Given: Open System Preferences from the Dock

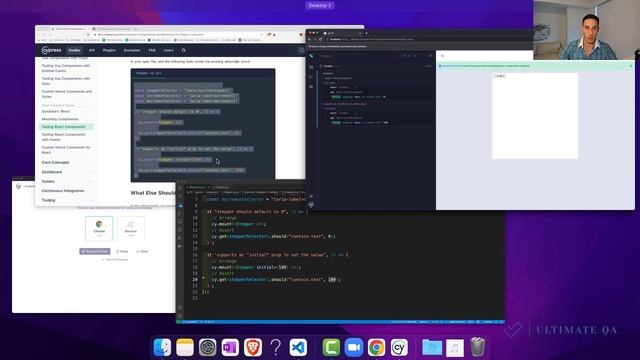Looking at the screenshot, I should [x=207, y=347].
